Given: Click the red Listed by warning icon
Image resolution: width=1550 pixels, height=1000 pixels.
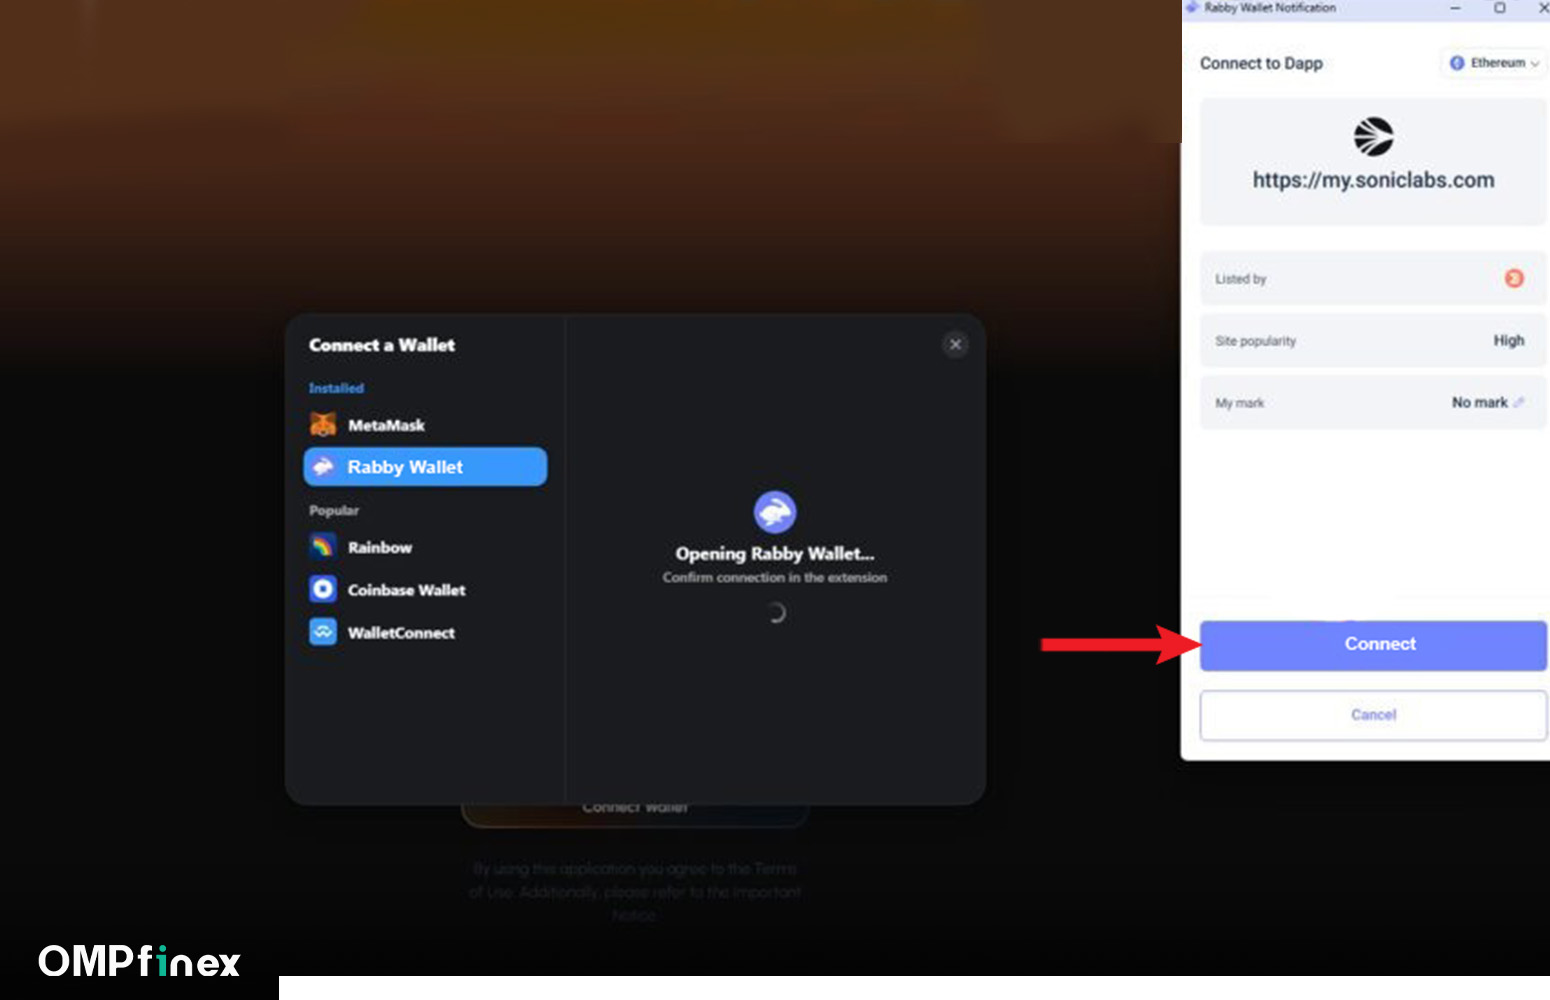Looking at the screenshot, I should [1513, 279].
